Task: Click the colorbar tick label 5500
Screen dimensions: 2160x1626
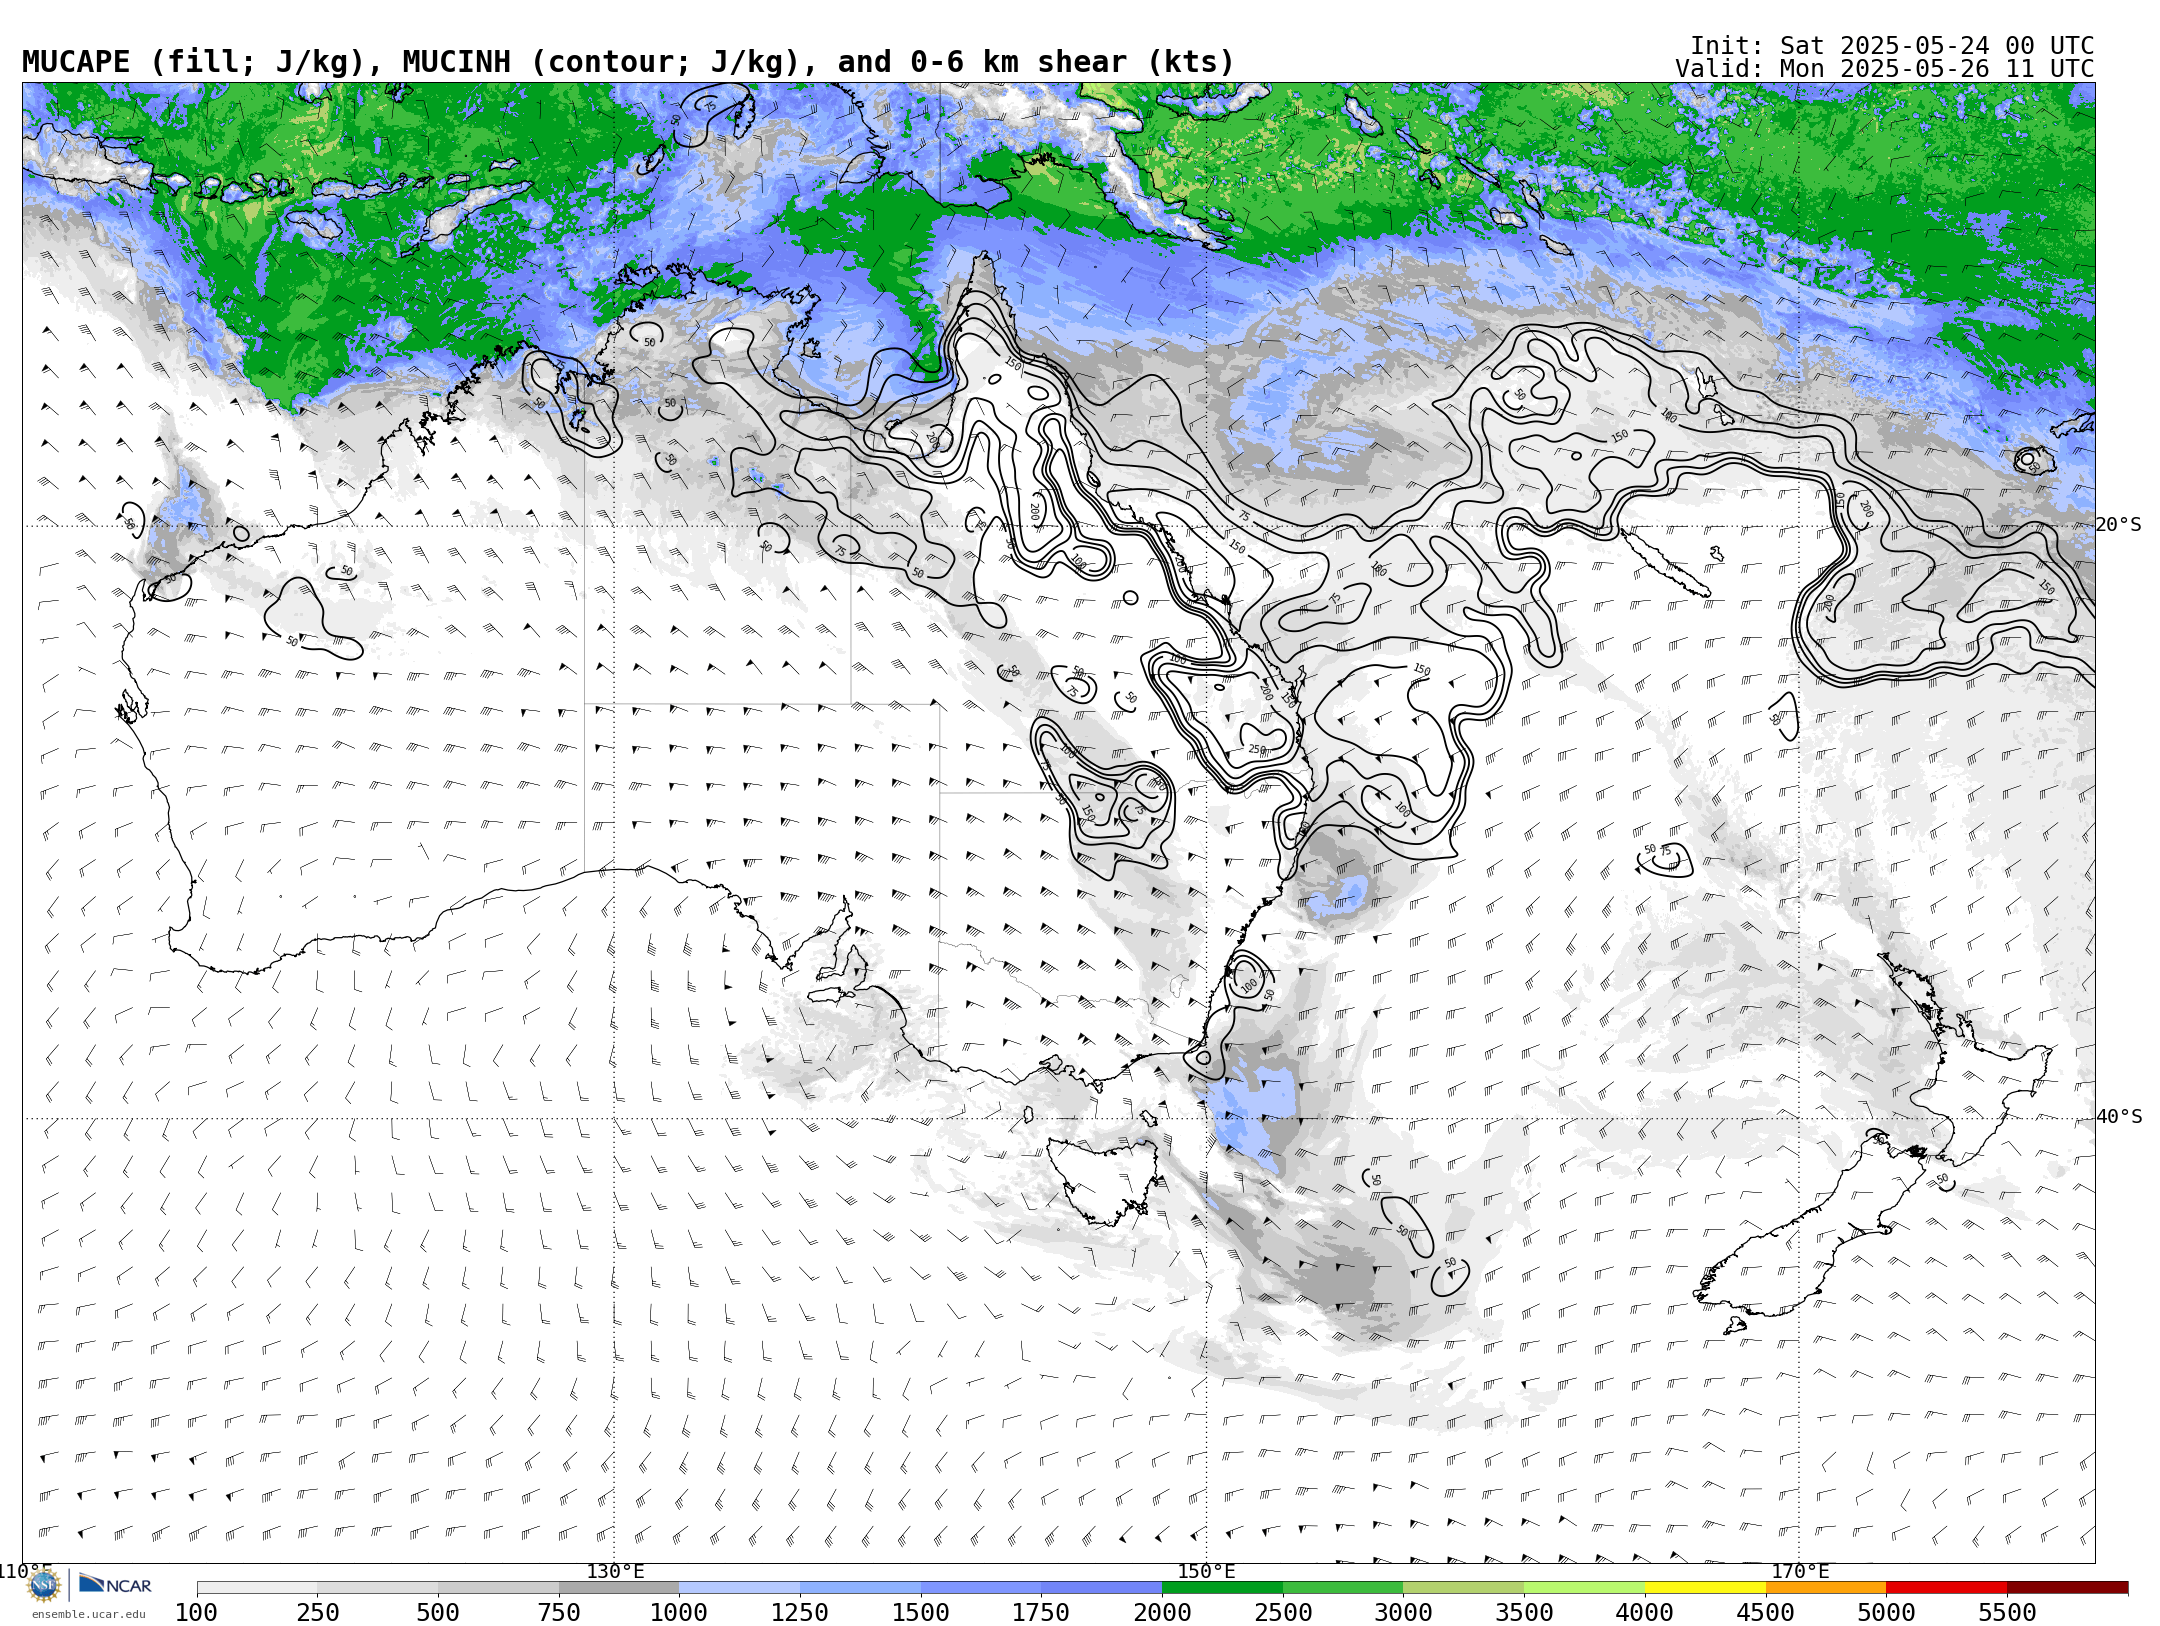Action: (x=2007, y=1612)
